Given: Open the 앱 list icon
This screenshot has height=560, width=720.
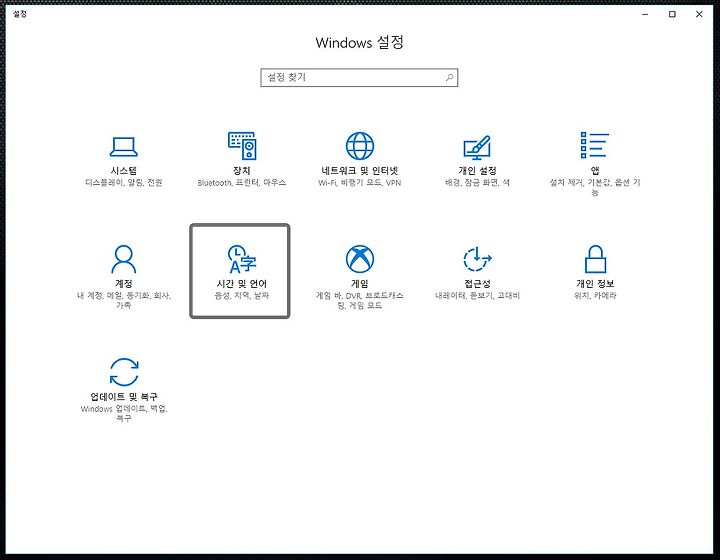Looking at the screenshot, I should tap(595, 145).
